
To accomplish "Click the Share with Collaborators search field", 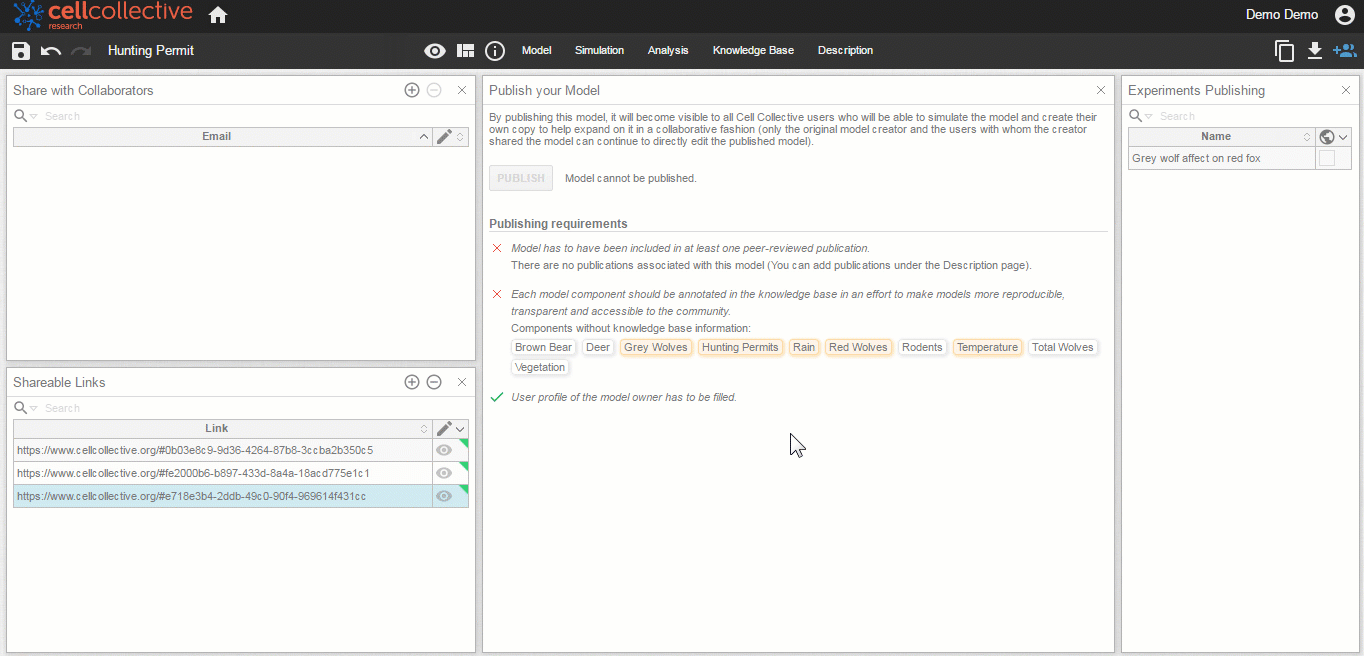I will pyautogui.click(x=255, y=116).
